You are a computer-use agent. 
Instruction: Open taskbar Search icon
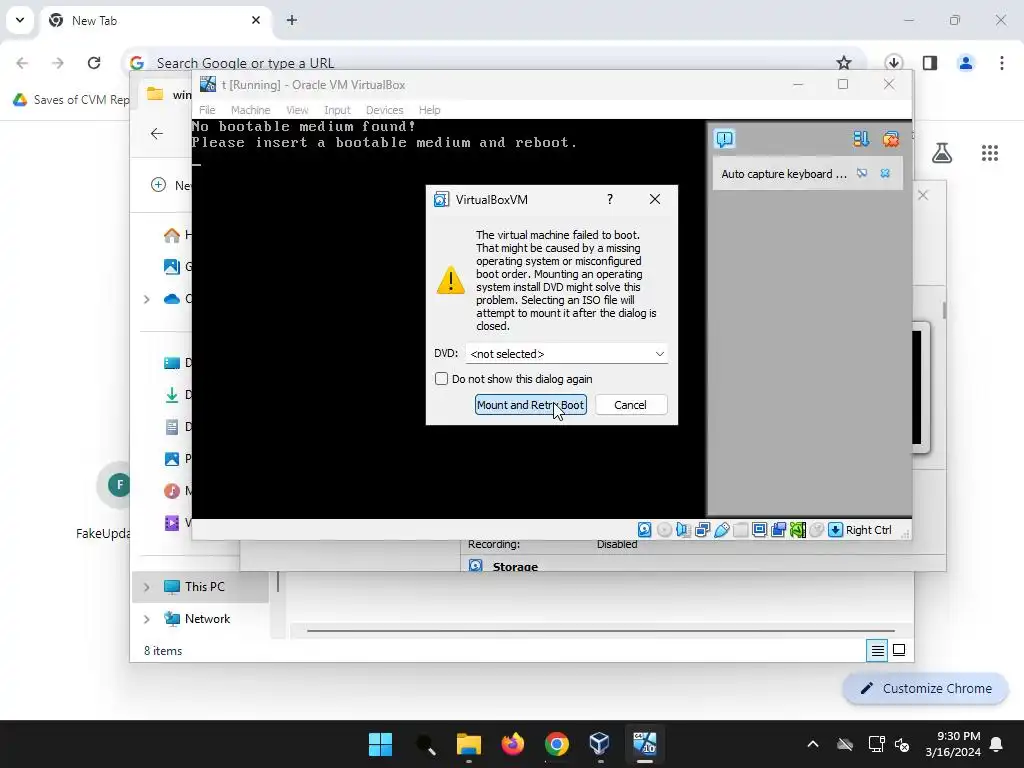[425, 744]
